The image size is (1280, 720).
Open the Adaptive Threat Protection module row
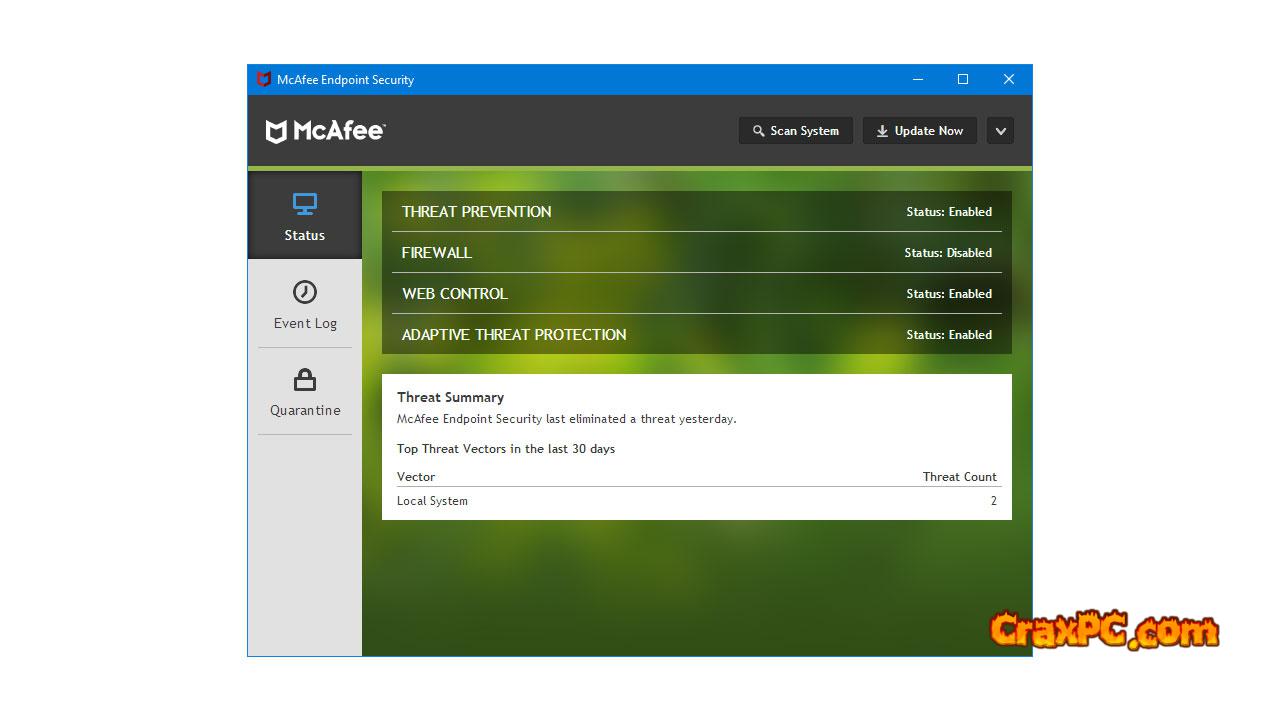pyautogui.click(x=697, y=335)
